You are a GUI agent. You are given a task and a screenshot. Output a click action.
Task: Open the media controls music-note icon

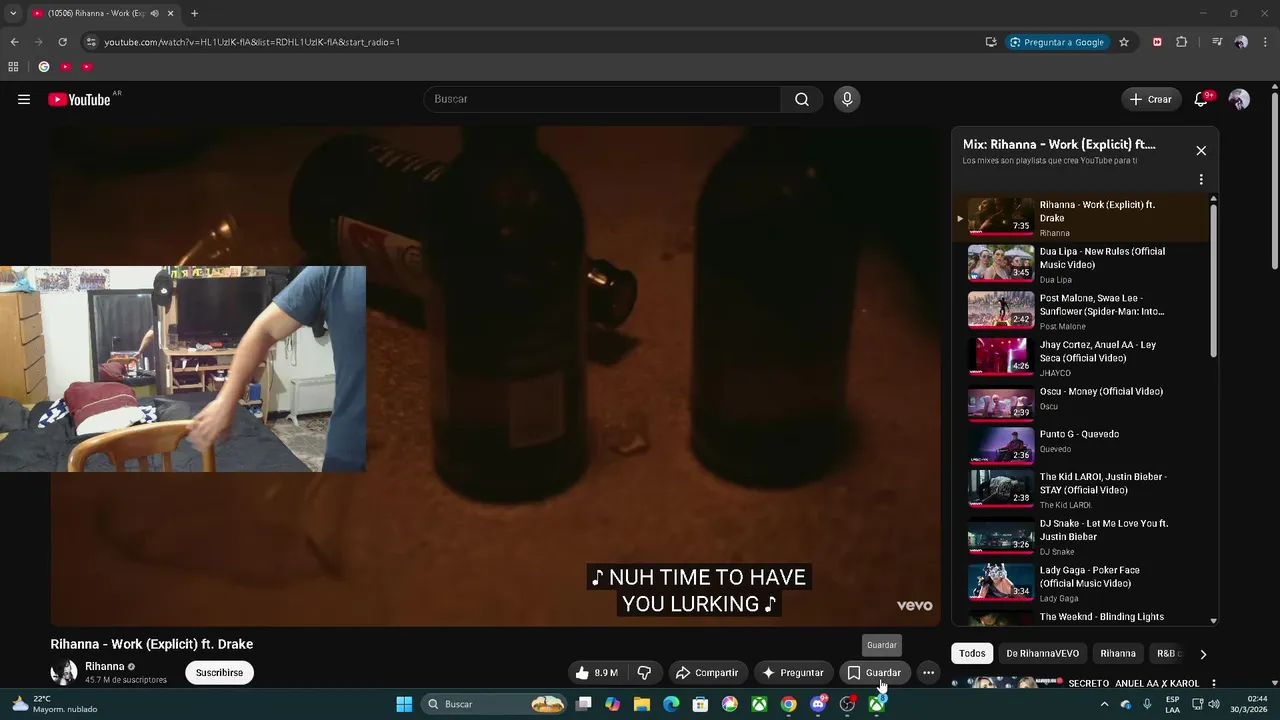click(x=1217, y=42)
